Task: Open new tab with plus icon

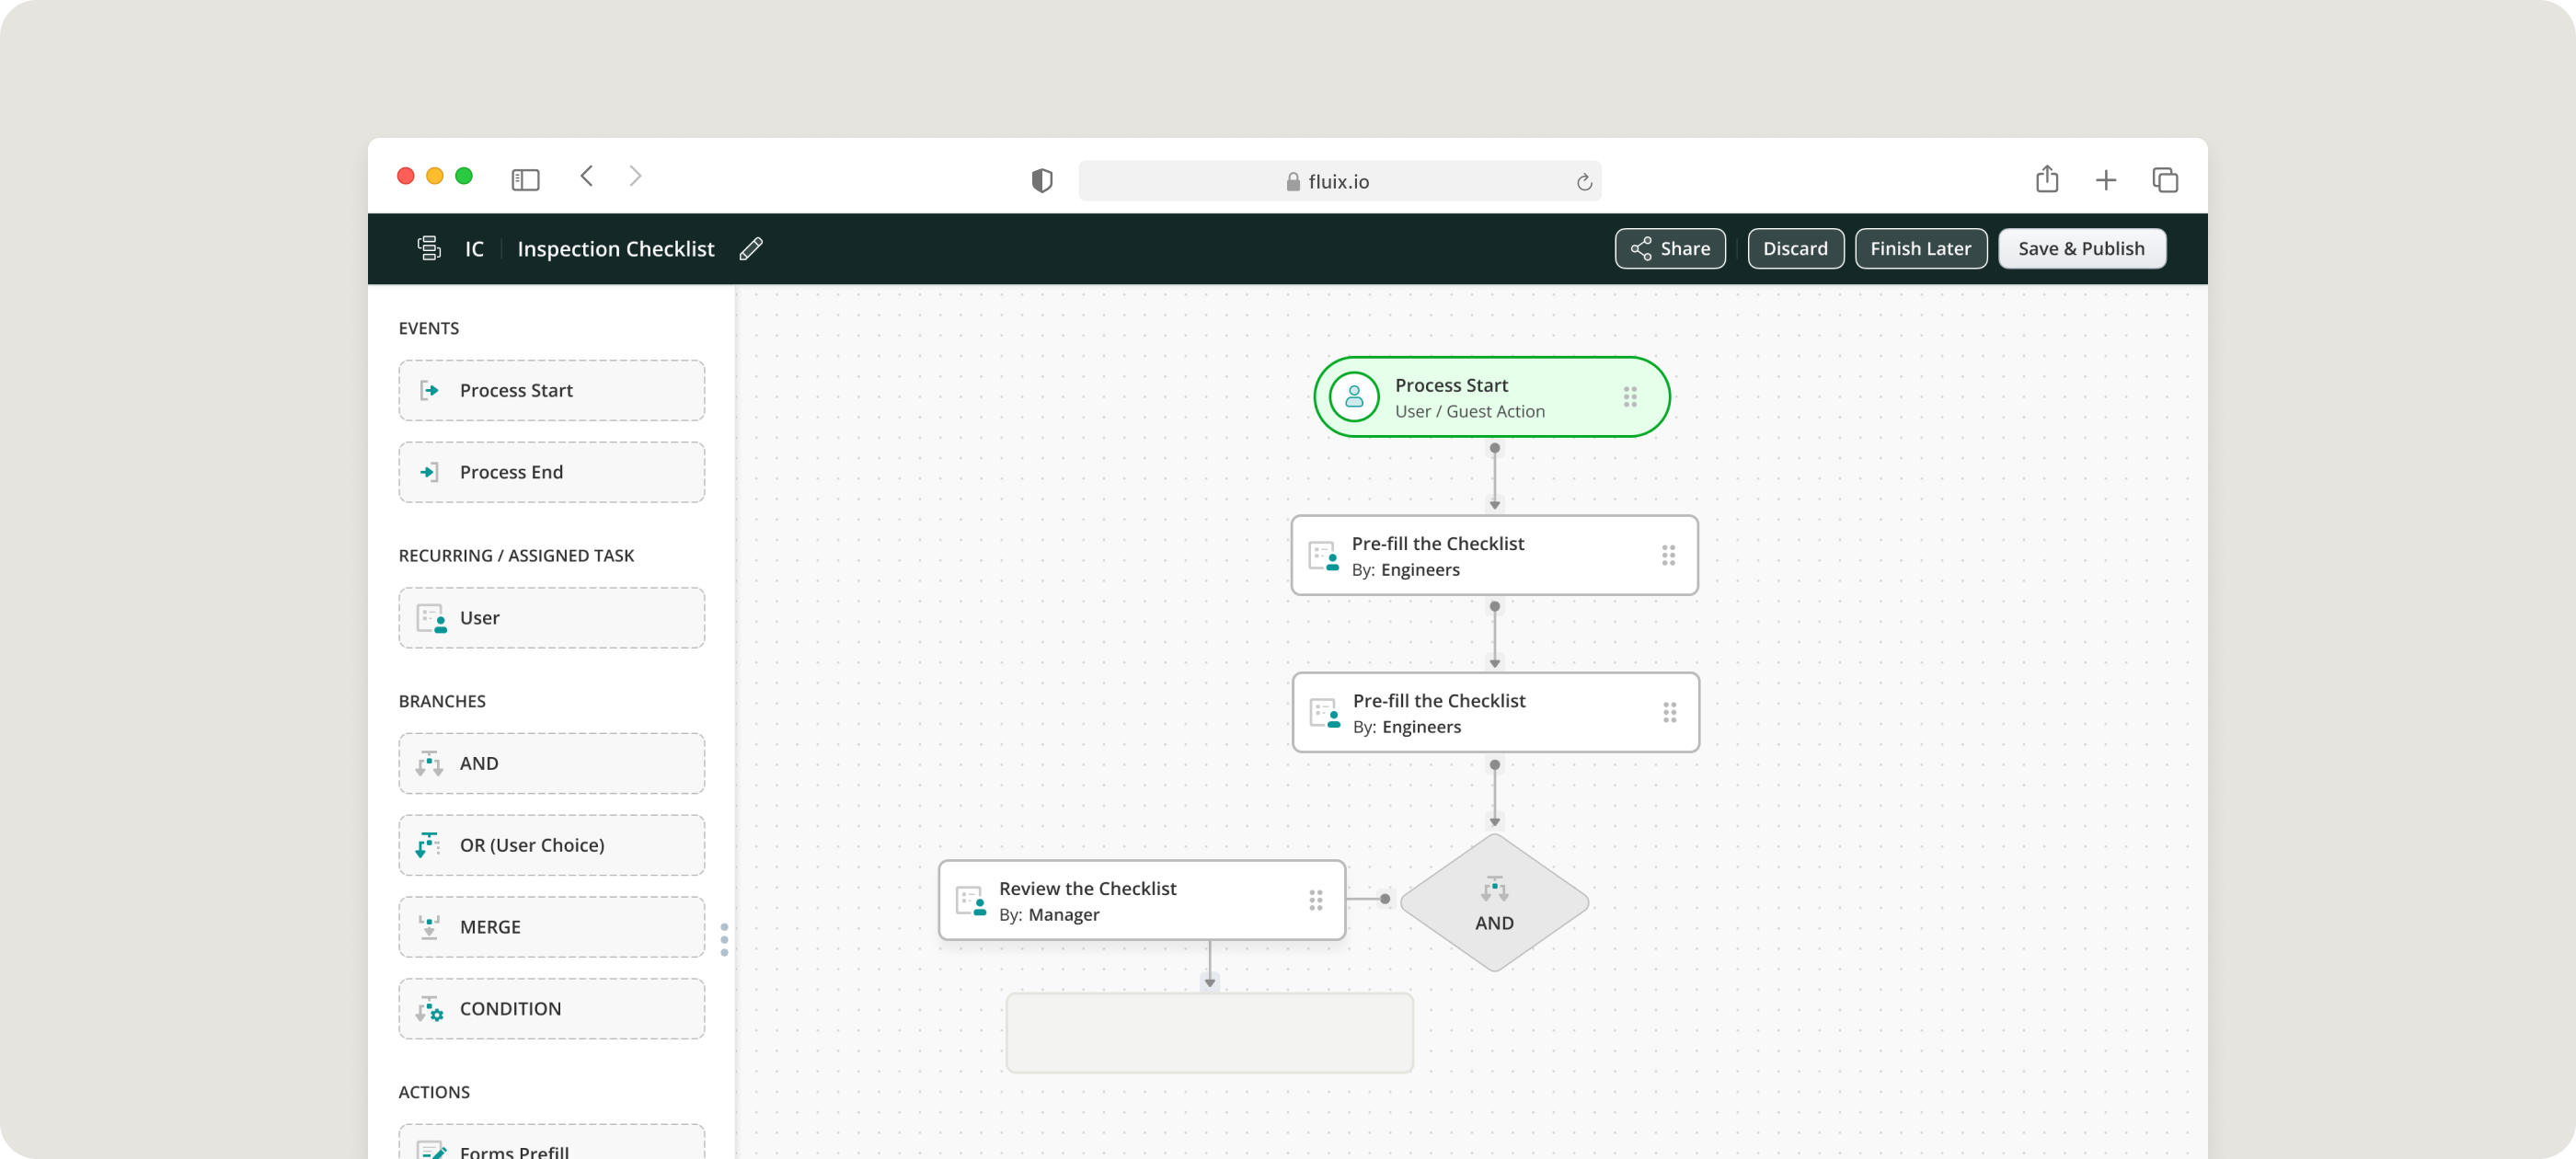Action: [2106, 180]
